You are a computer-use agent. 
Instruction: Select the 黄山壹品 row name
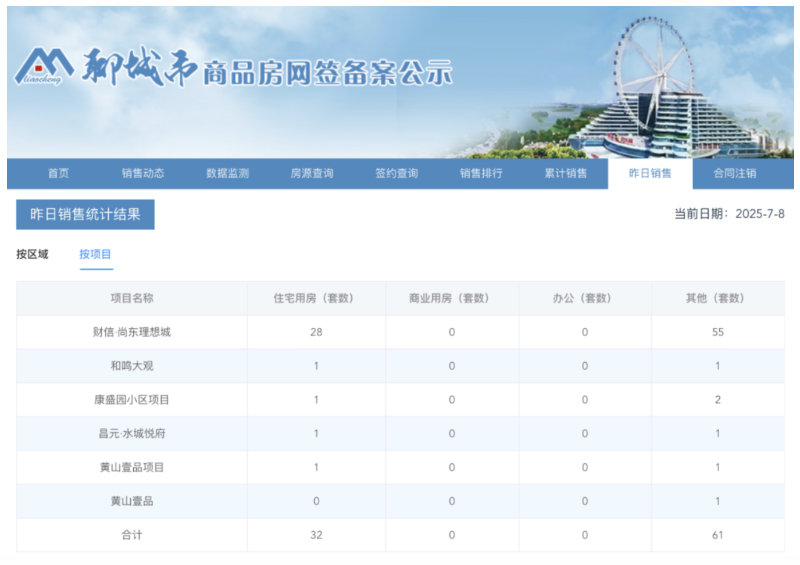click(132, 501)
